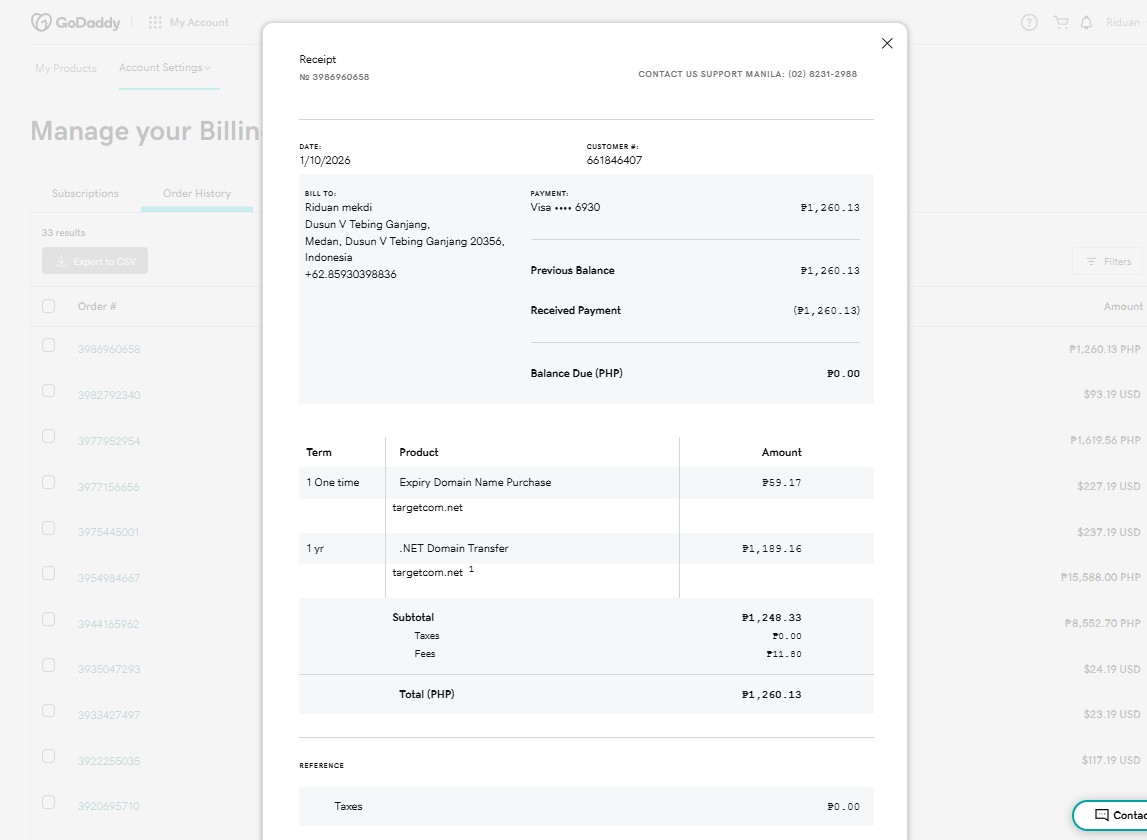The width and height of the screenshot is (1147, 840).
Task: Check the box for order 3986960658
Action: (x=49, y=345)
